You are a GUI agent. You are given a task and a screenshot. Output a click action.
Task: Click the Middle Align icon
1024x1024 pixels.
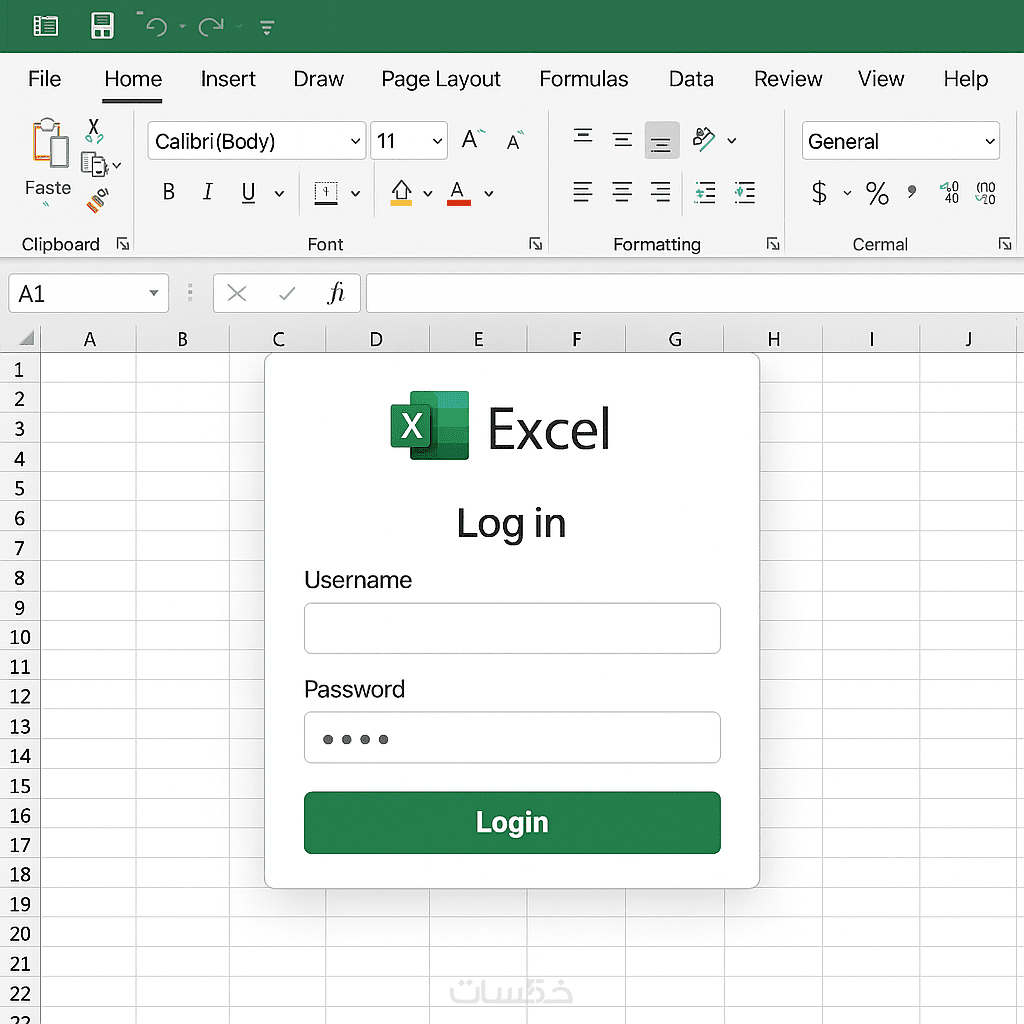pyautogui.click(x=622, y=140)
